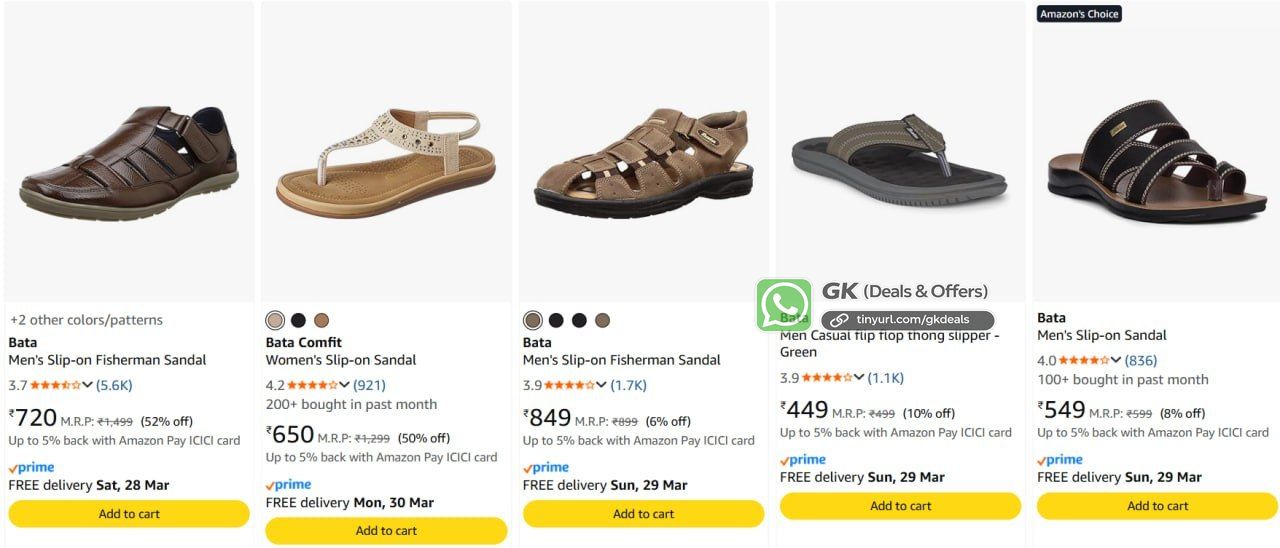Image resolution: width=1280 pixels, height=548 pixels.
Task: Click the green WhatsApp icon
Action: point(784,304)
